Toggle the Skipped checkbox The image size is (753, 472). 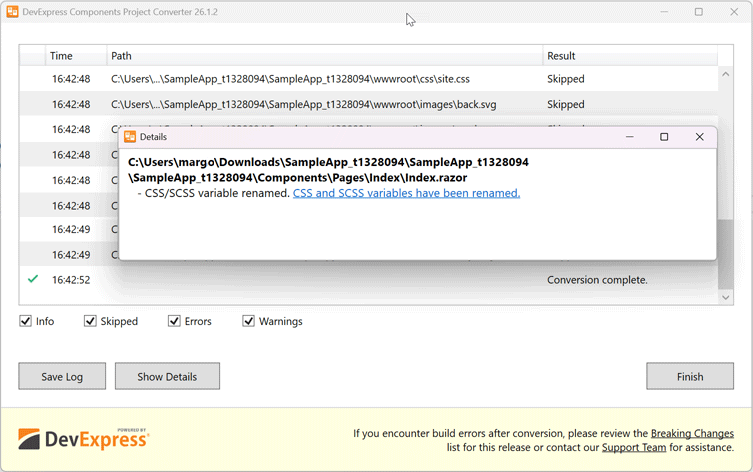(90, 321)
